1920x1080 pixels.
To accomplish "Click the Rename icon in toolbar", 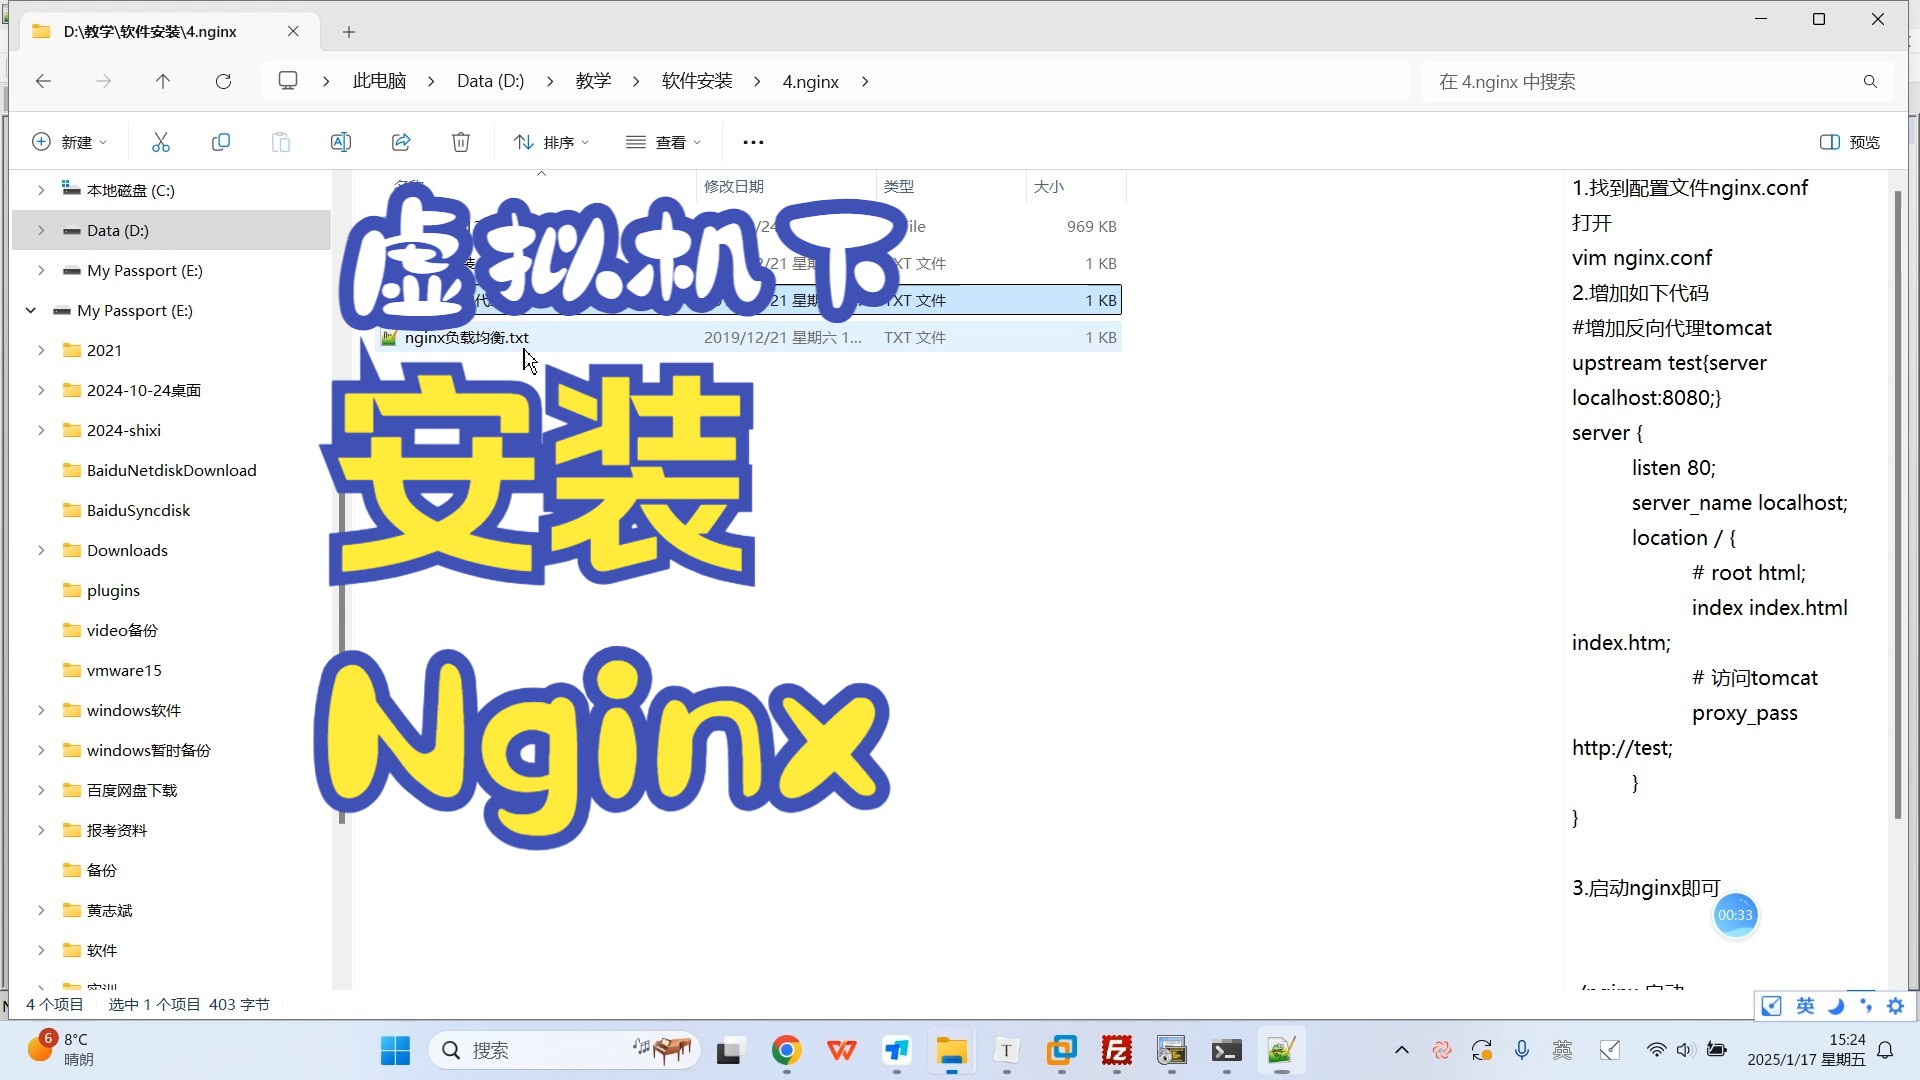I will coord(341,142).
